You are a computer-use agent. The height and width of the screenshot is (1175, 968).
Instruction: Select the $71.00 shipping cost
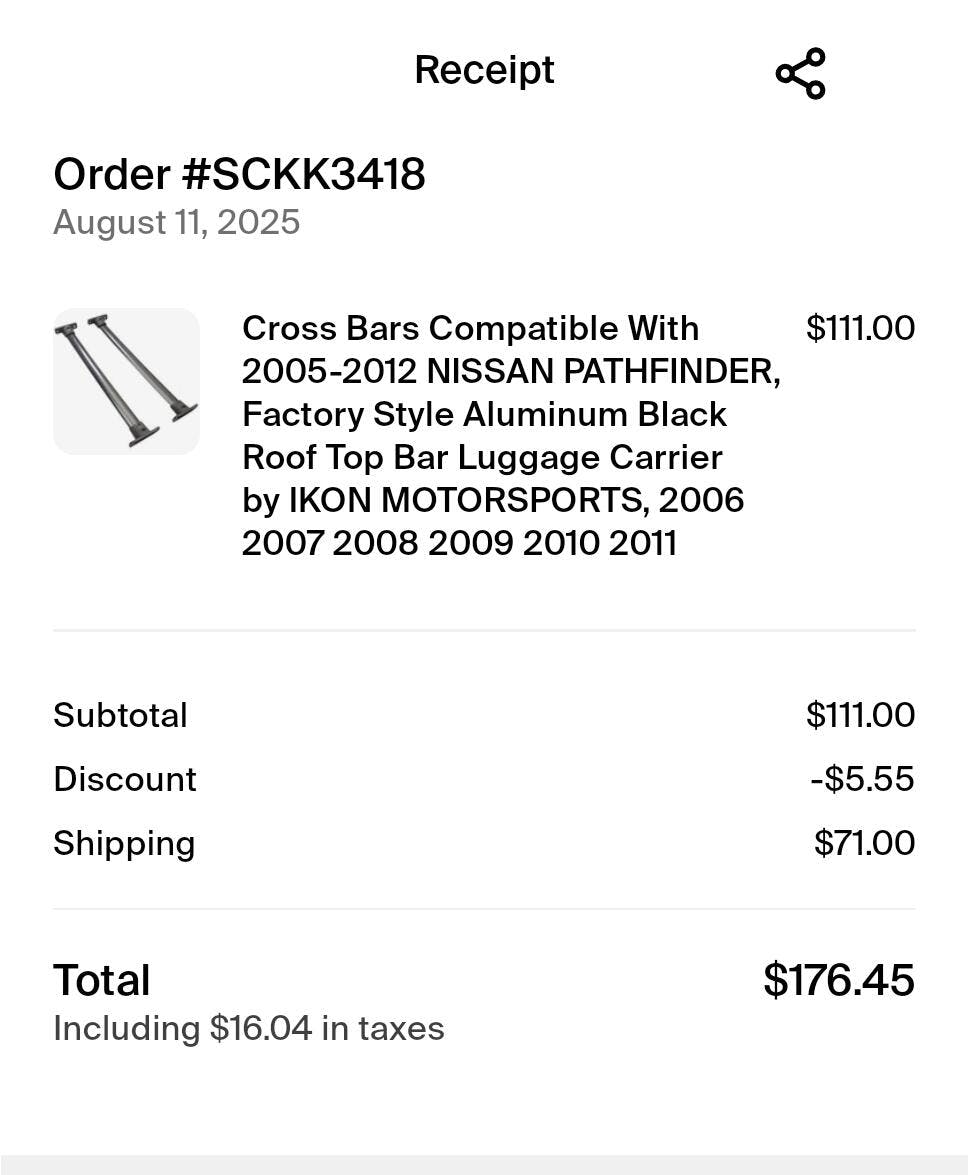(x=864, y=843)
